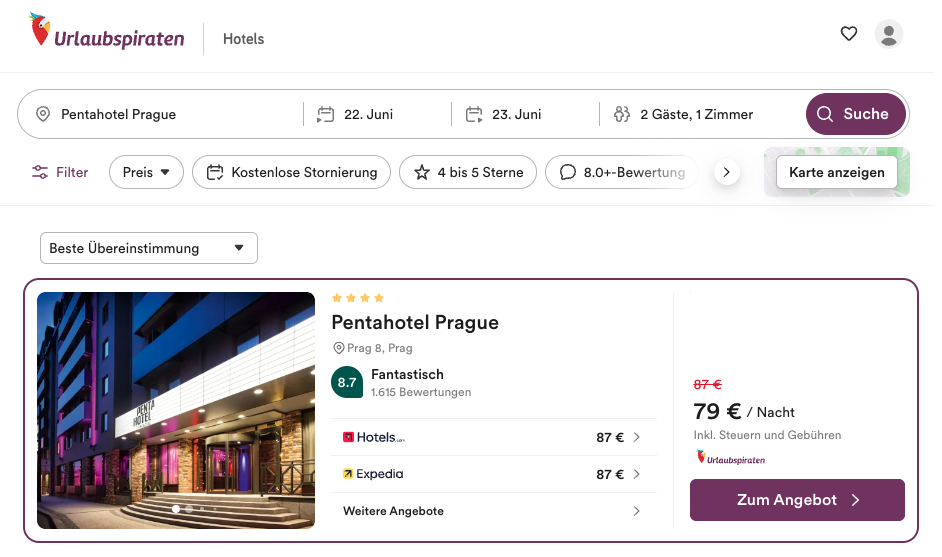Screen dimensions: 942x557
Task: Click the 79 € / Nacht price
Action: coord(744,412)
